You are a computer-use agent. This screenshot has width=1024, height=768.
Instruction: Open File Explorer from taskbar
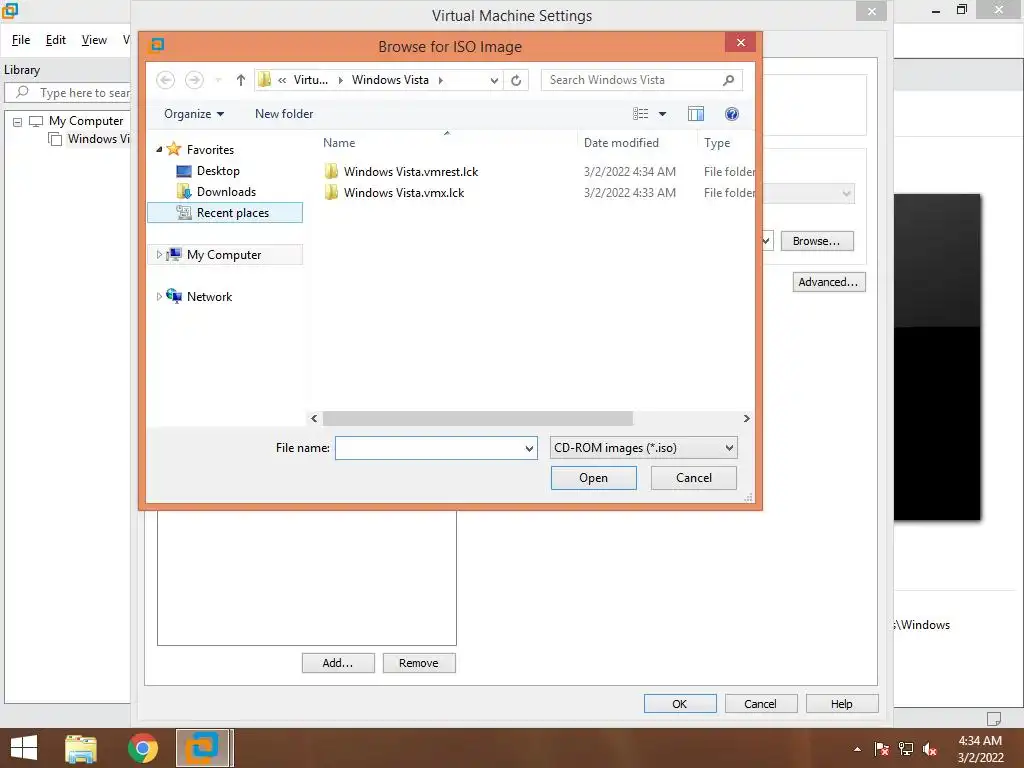81,748
